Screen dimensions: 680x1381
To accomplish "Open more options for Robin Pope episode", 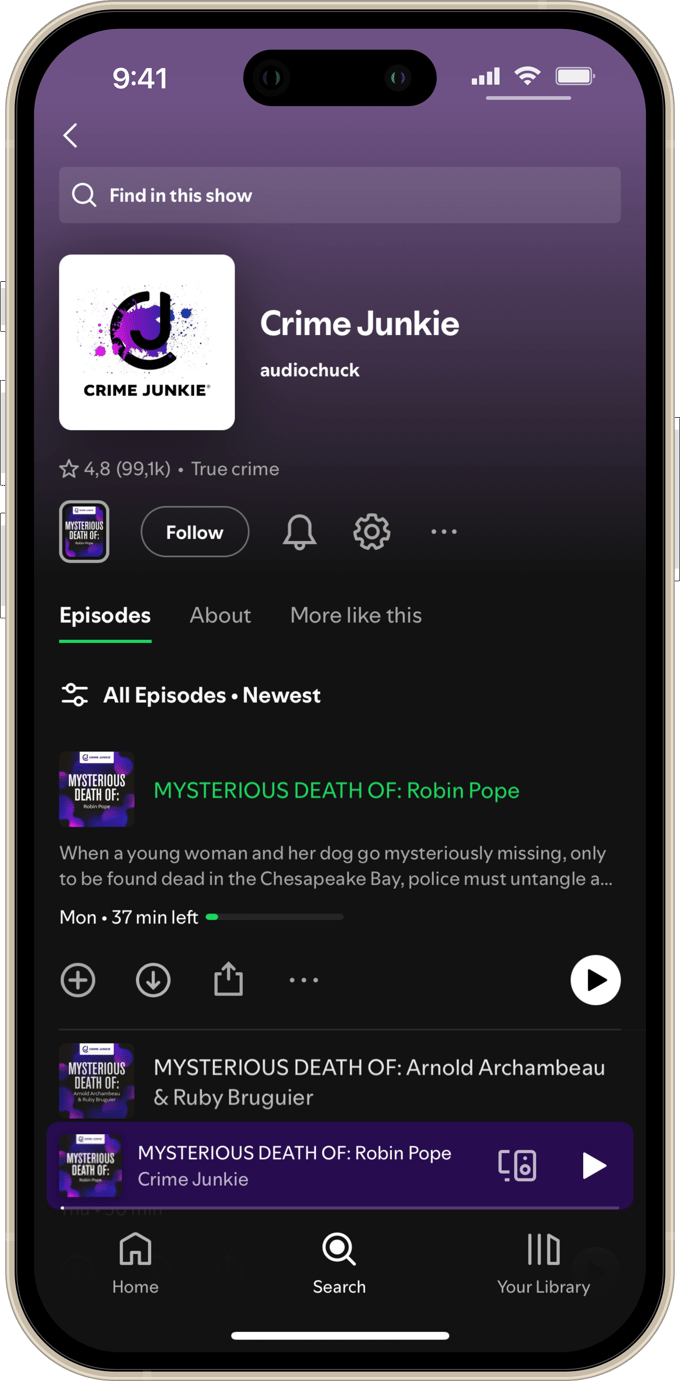I will click(x=304, y=980).
